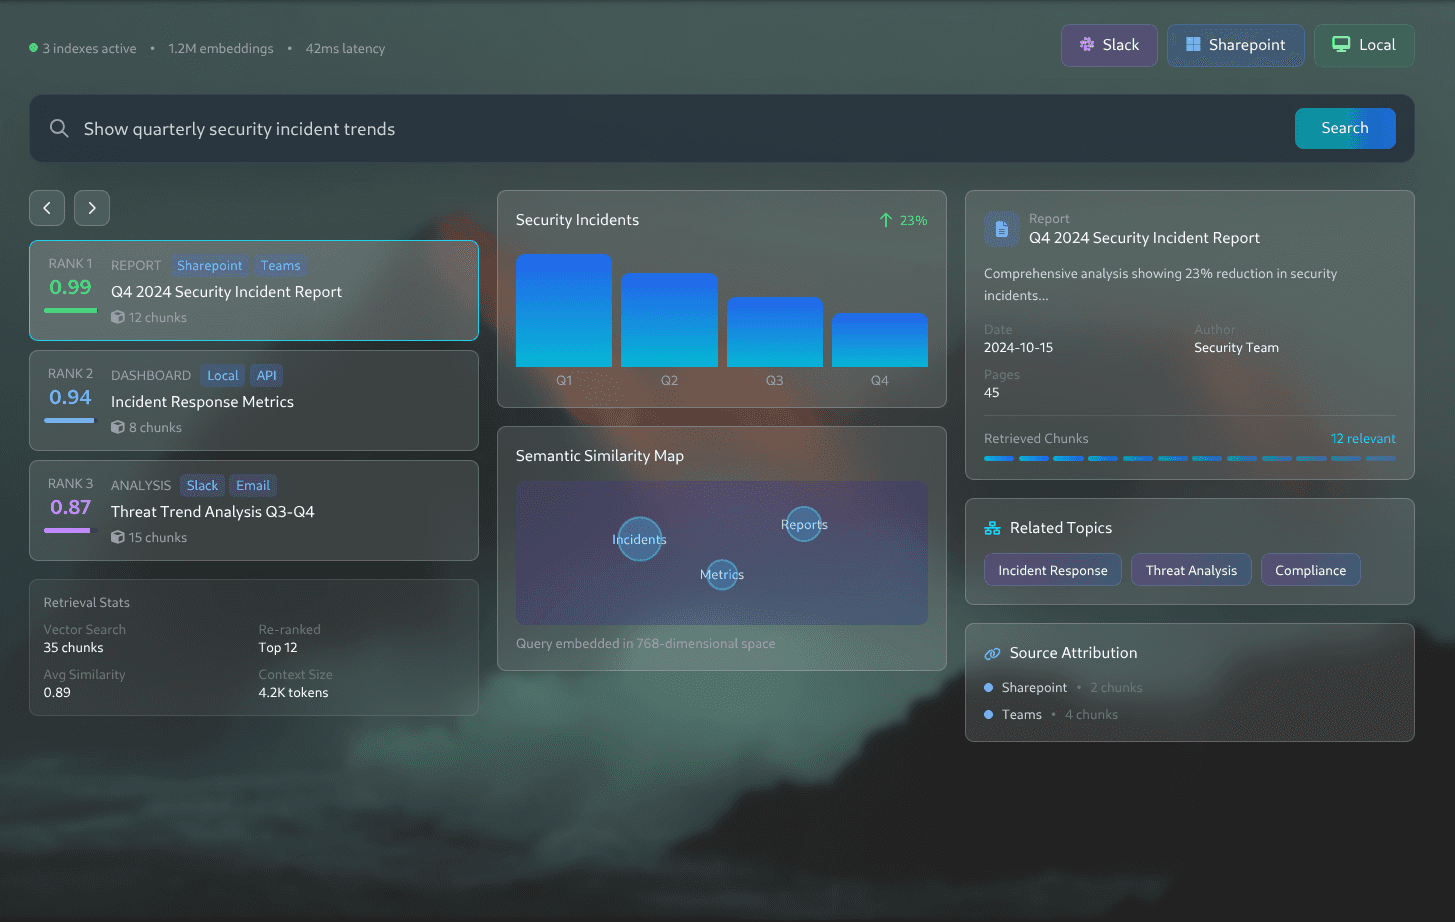This screenshot has height=922, width=1455.
Task: Click the search query input field
Action: pos(680,129)
